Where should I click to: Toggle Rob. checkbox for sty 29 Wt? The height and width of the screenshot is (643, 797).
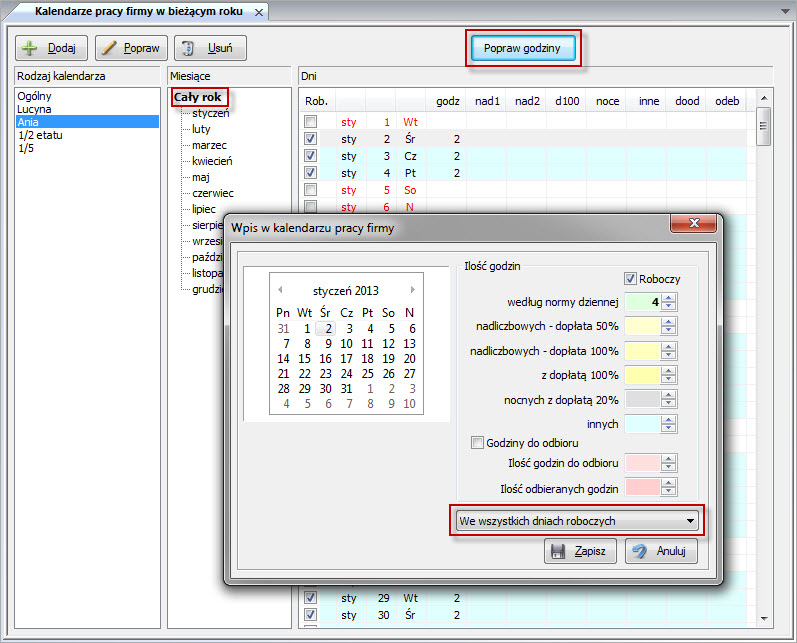click(x=311, y=597)
